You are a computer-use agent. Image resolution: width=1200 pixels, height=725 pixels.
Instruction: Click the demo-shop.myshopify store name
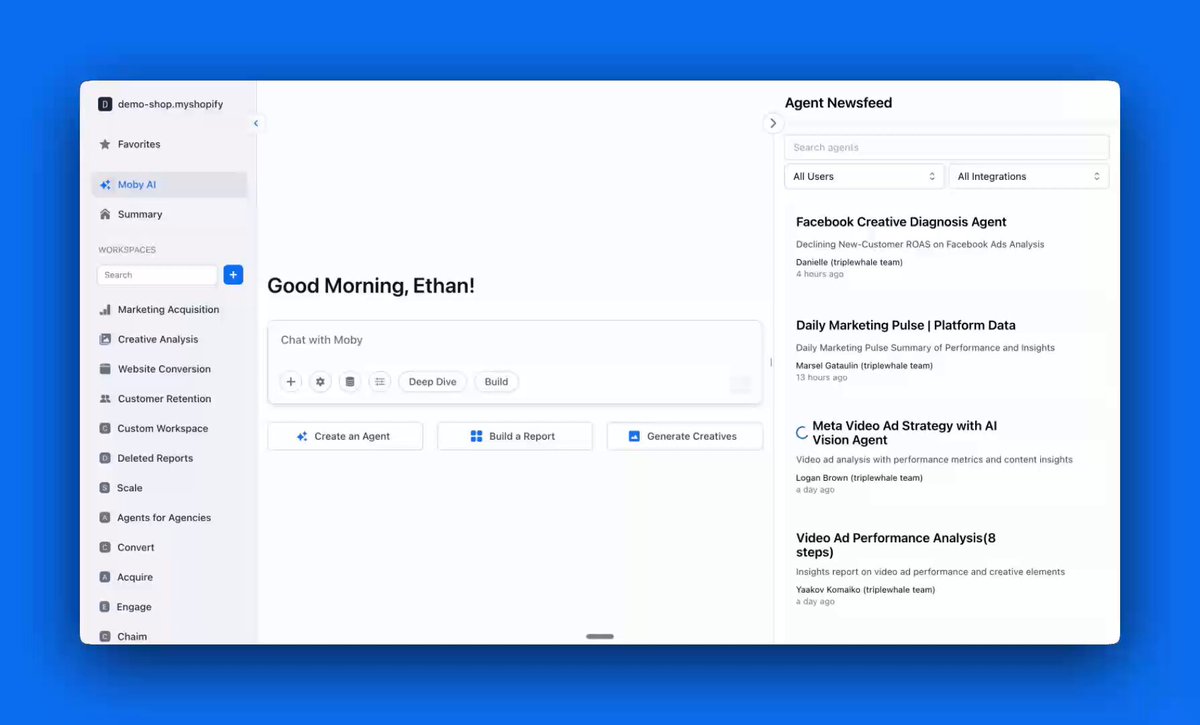click(170, 104)
